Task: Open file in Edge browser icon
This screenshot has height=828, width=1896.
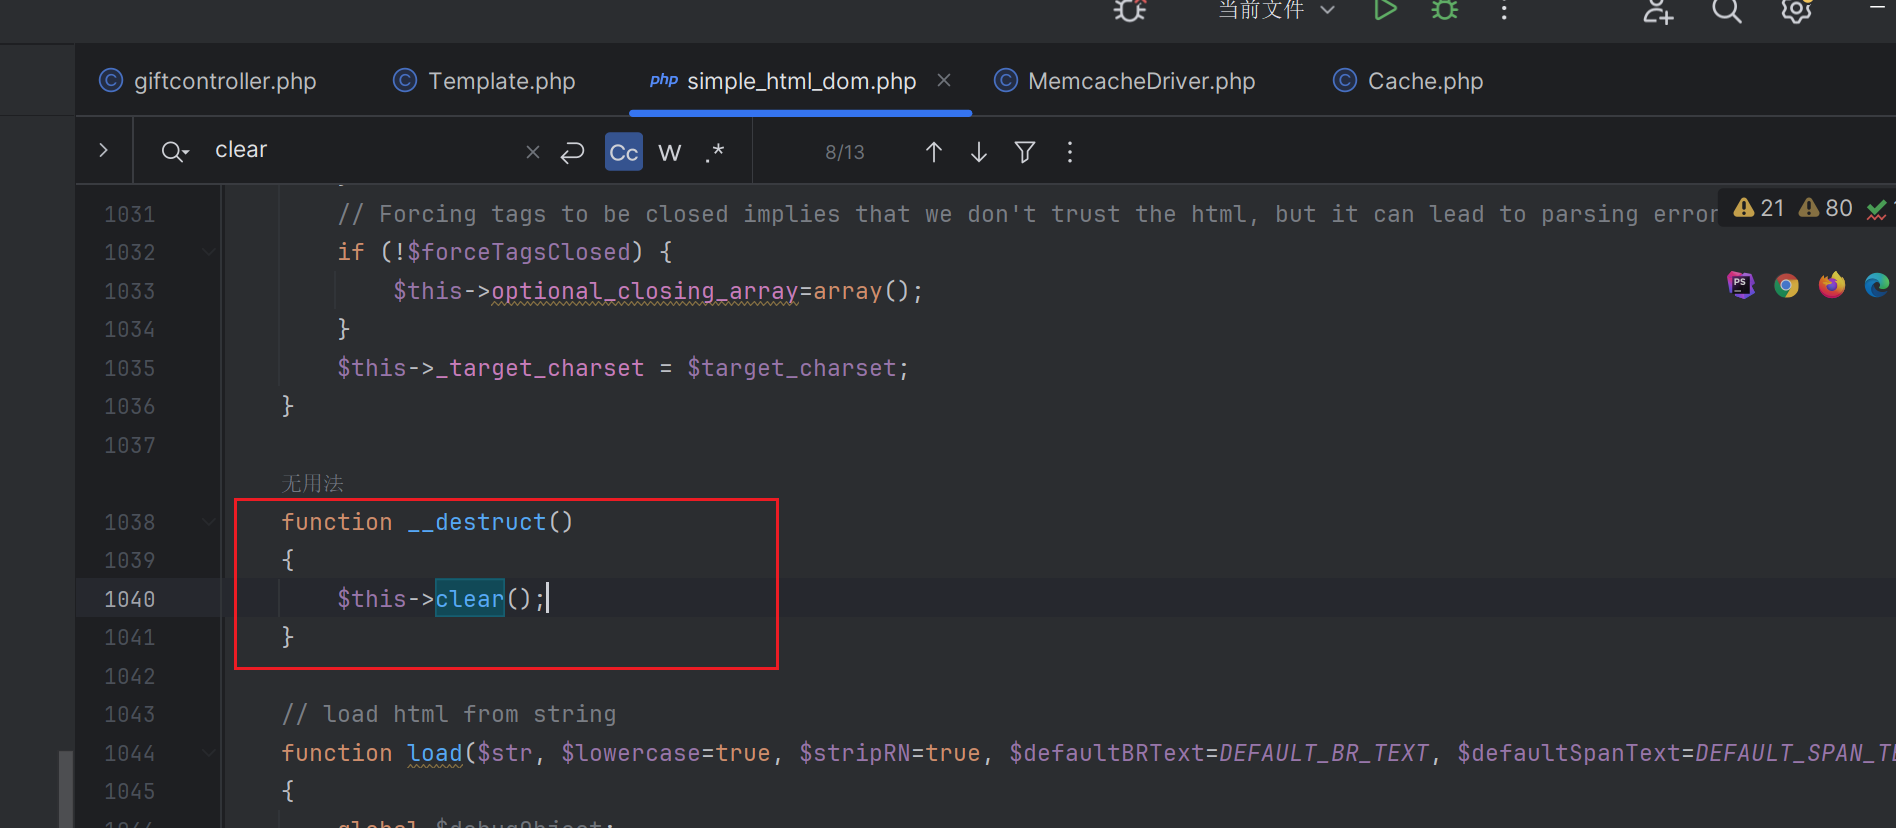Action: coord(1877,285)
